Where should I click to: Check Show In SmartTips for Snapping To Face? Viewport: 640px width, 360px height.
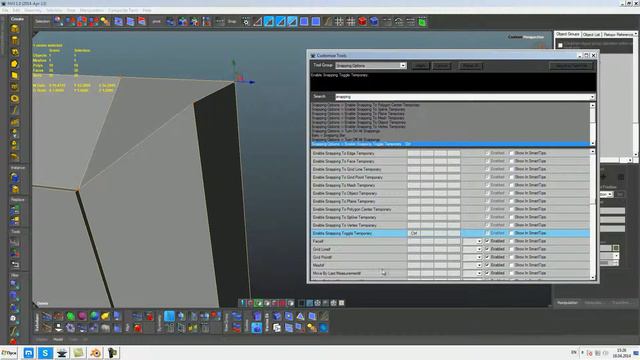511,161
